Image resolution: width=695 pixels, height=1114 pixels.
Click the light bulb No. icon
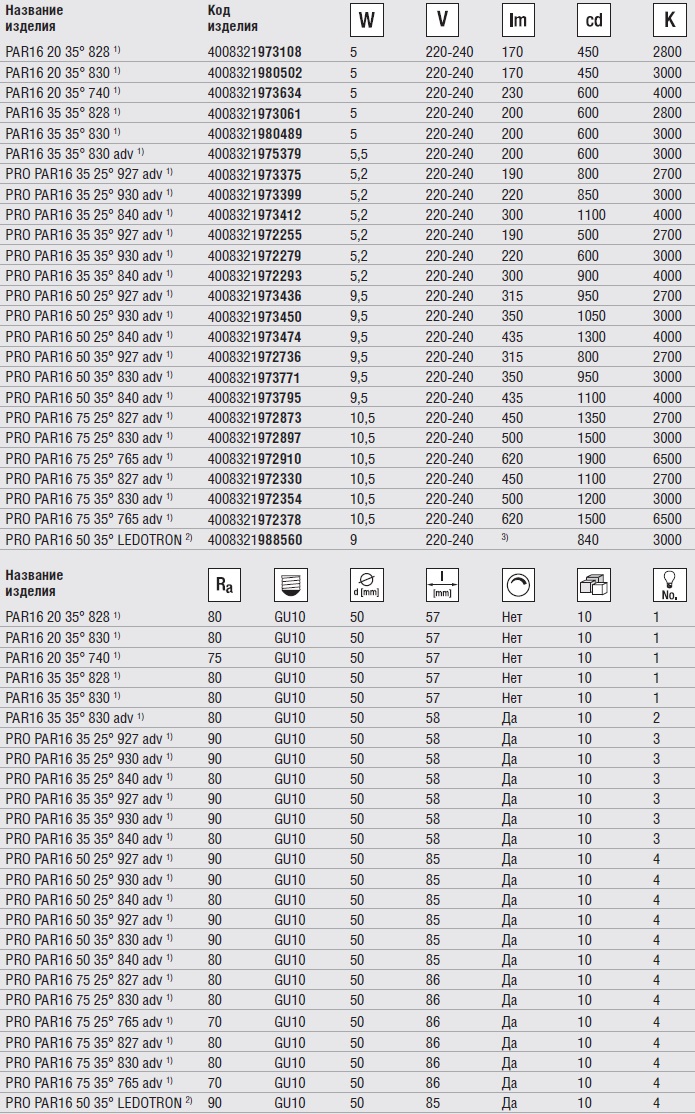pos(667,585)
